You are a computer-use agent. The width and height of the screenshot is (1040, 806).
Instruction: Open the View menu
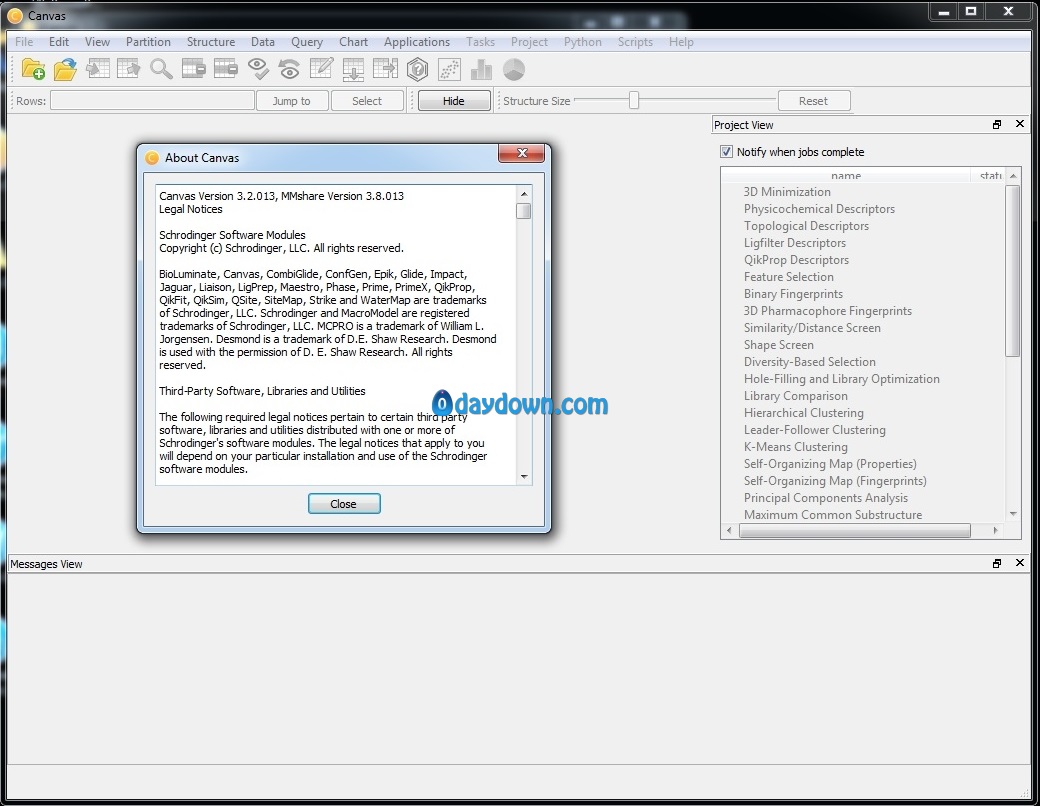[97, 42]
